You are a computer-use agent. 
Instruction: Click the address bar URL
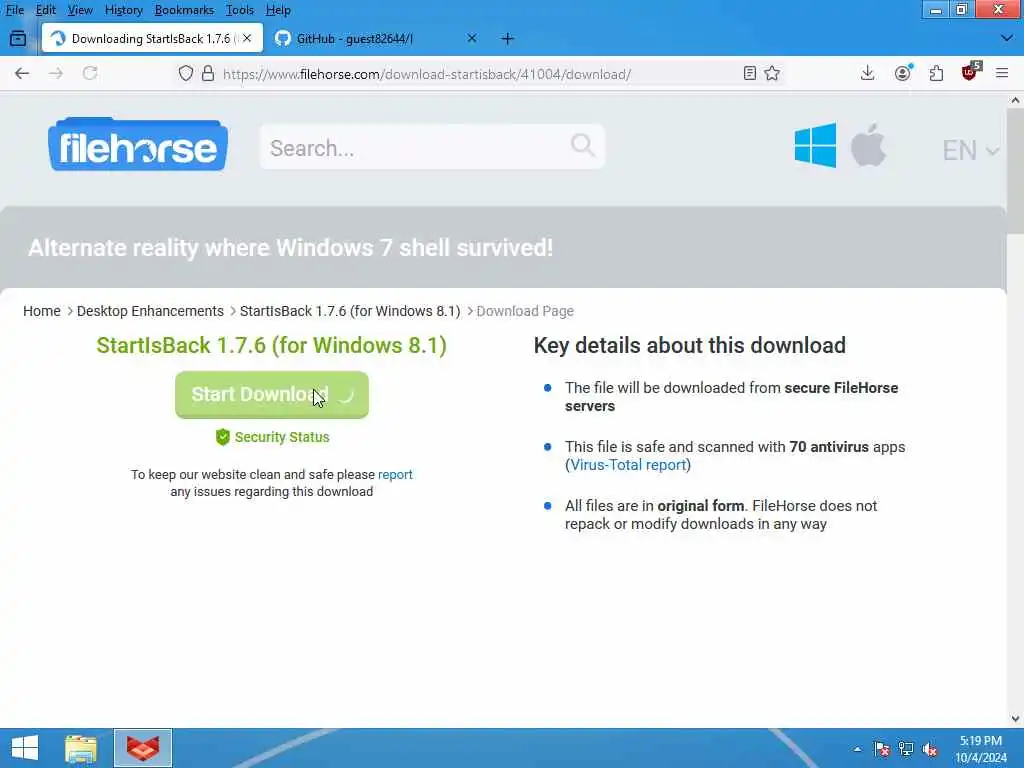[x=427, y=74]
